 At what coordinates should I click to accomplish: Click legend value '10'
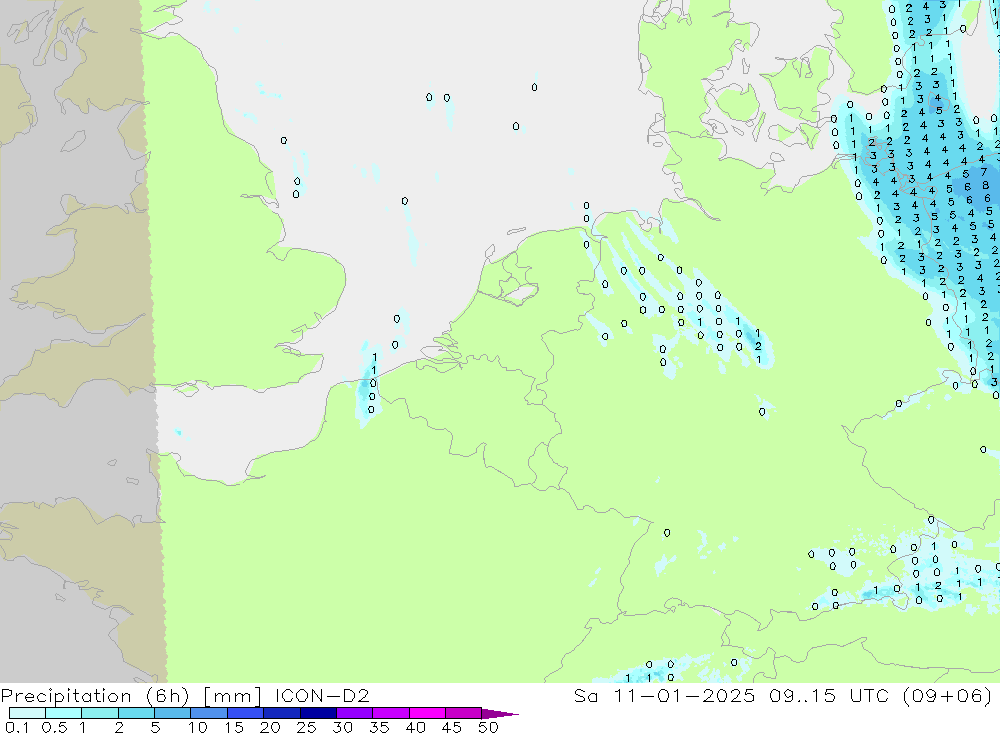[x=198, y=727]
